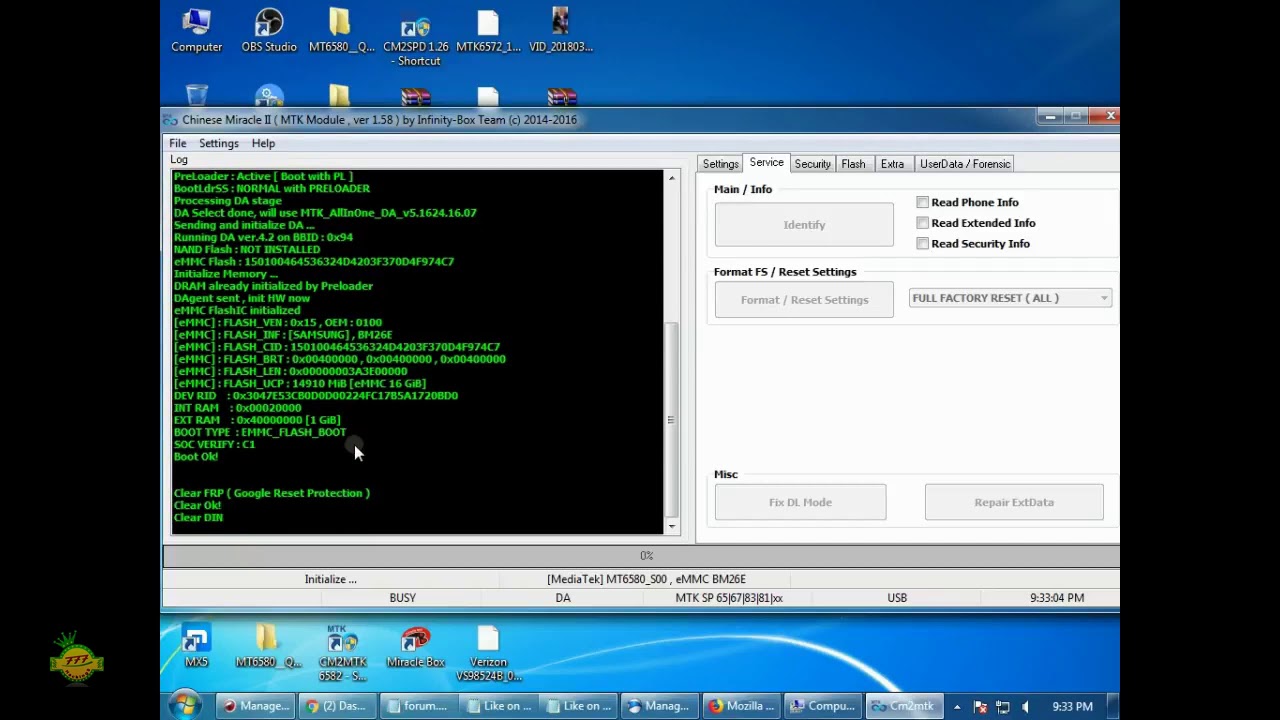This screenshot has height=720, width=1280.
Task: Click the Fix DL Mode button
Action: point(800,502)
